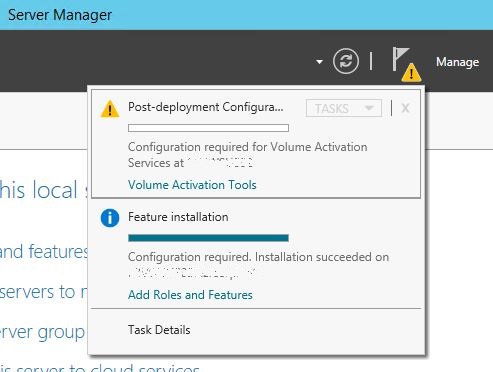Click the Refresh icon in Server Manager header

[346, 61]
